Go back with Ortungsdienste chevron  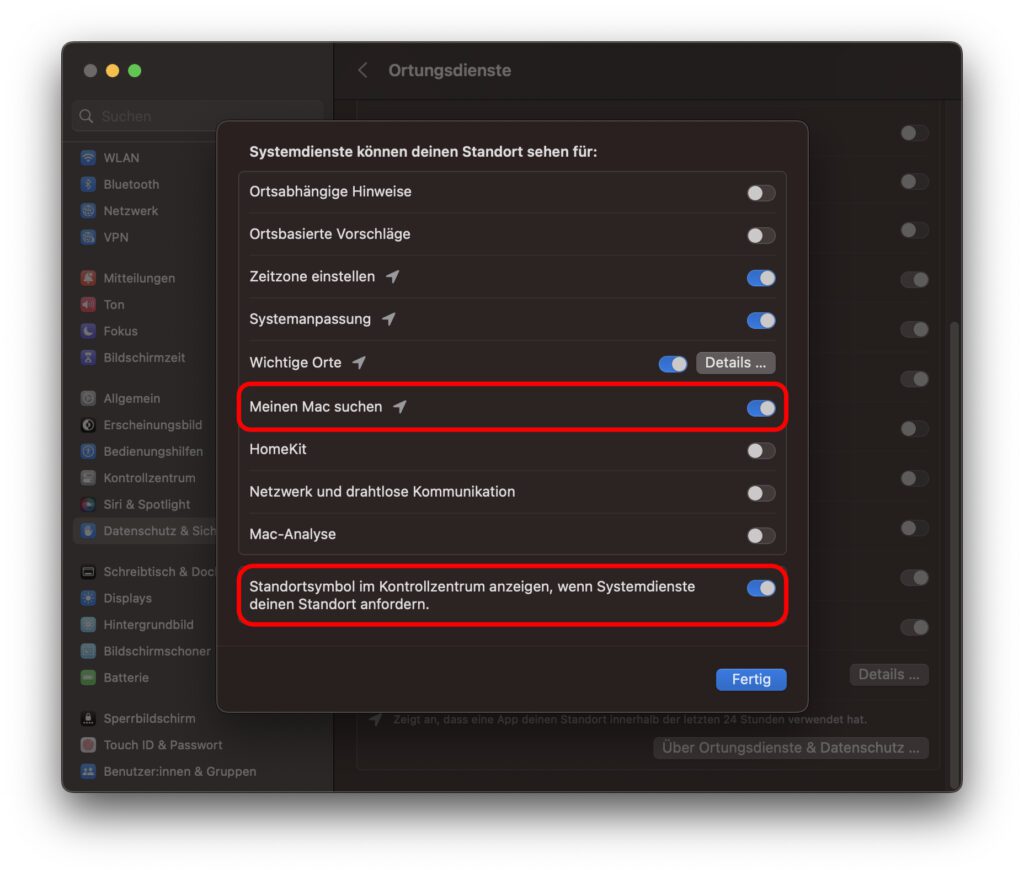tap(363, 71)
